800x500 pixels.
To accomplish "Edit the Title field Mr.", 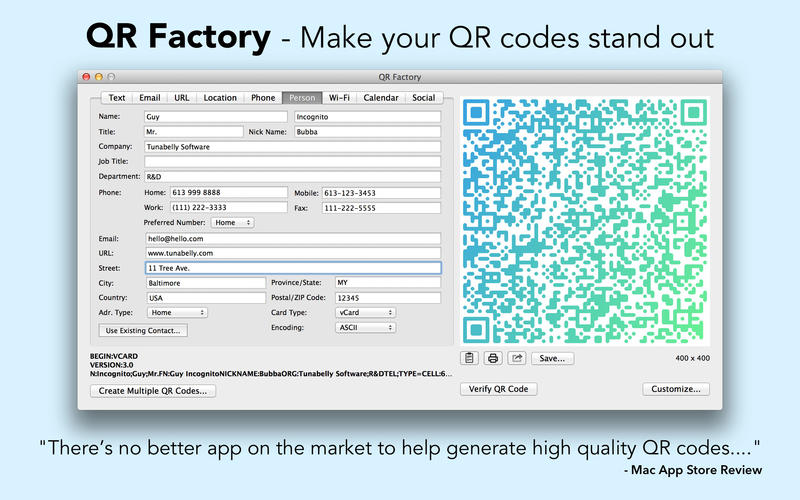I will tap(194, 132).
